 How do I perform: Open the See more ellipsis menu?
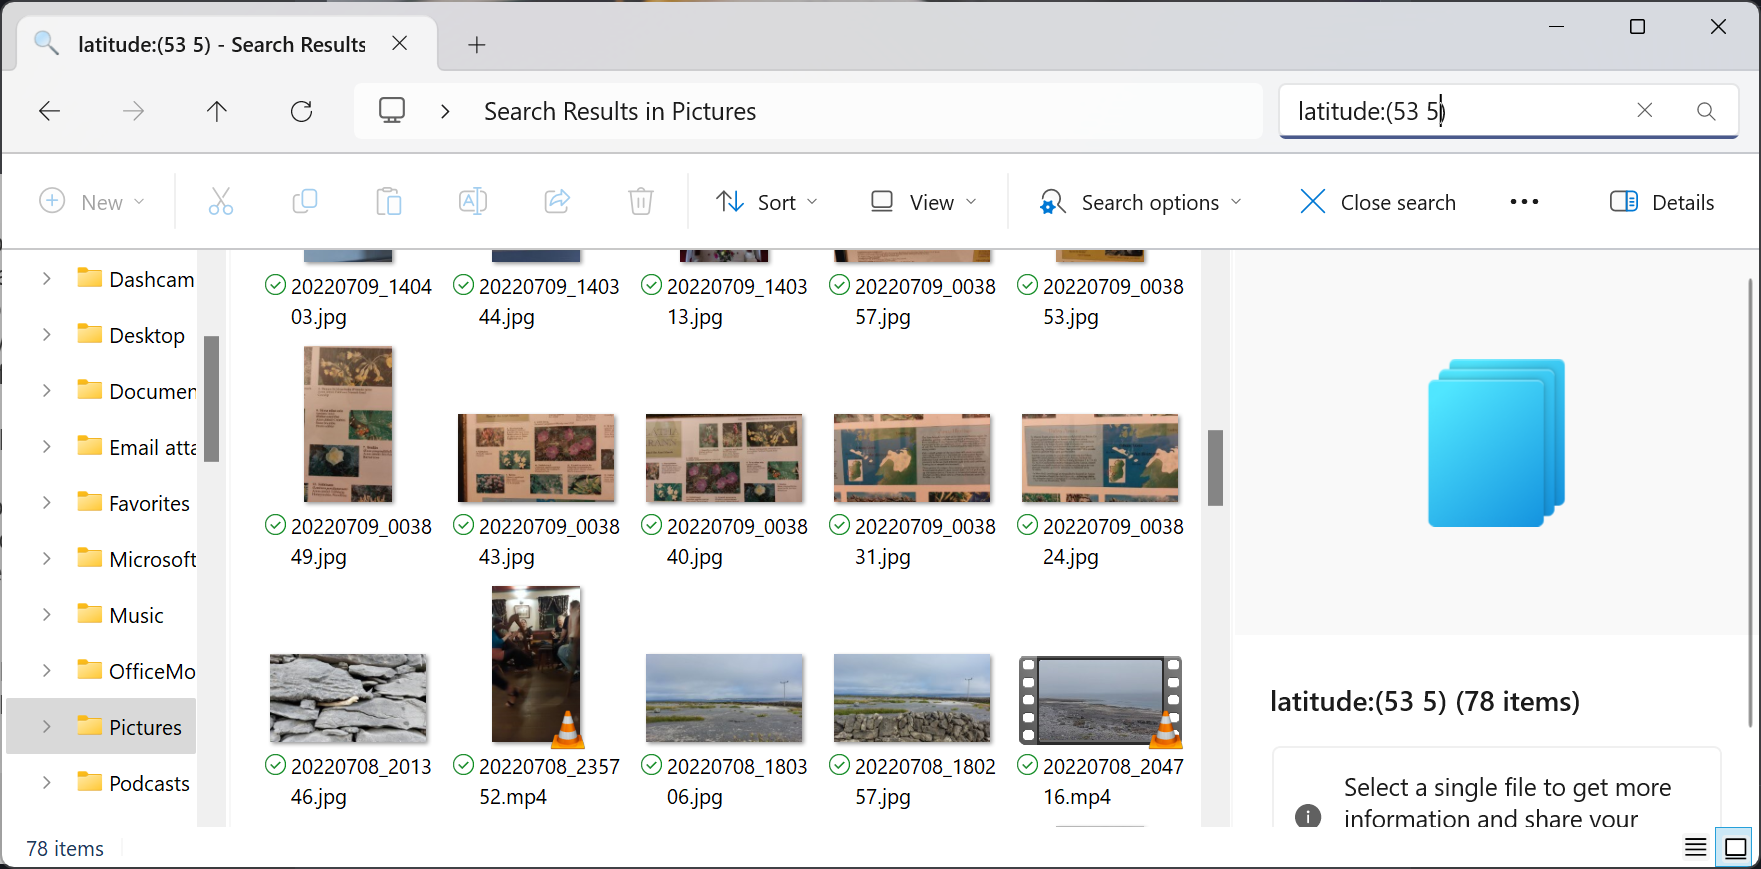click(1524, 202)
